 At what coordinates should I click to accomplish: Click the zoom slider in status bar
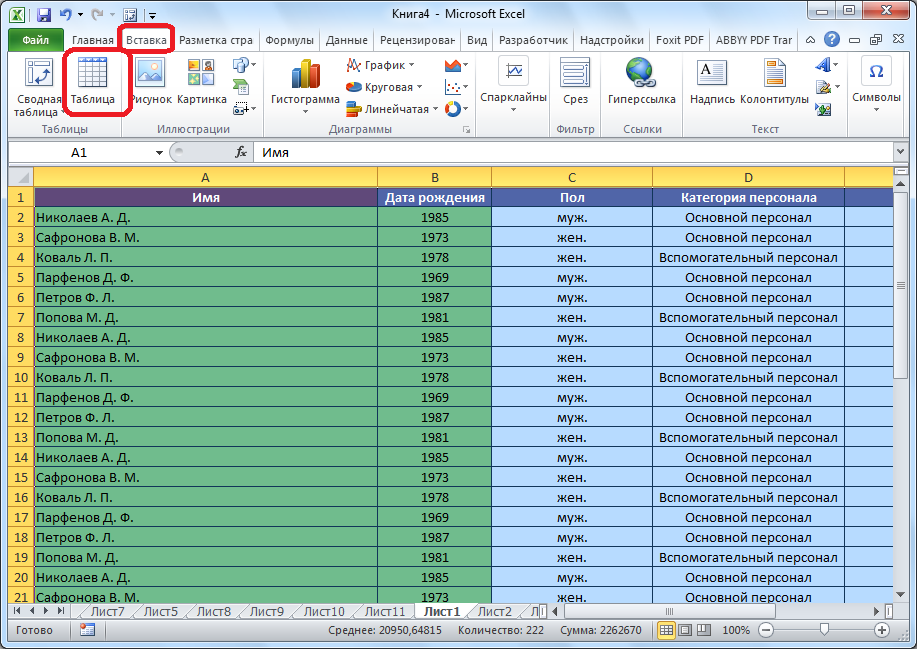(x=822, y=631)
